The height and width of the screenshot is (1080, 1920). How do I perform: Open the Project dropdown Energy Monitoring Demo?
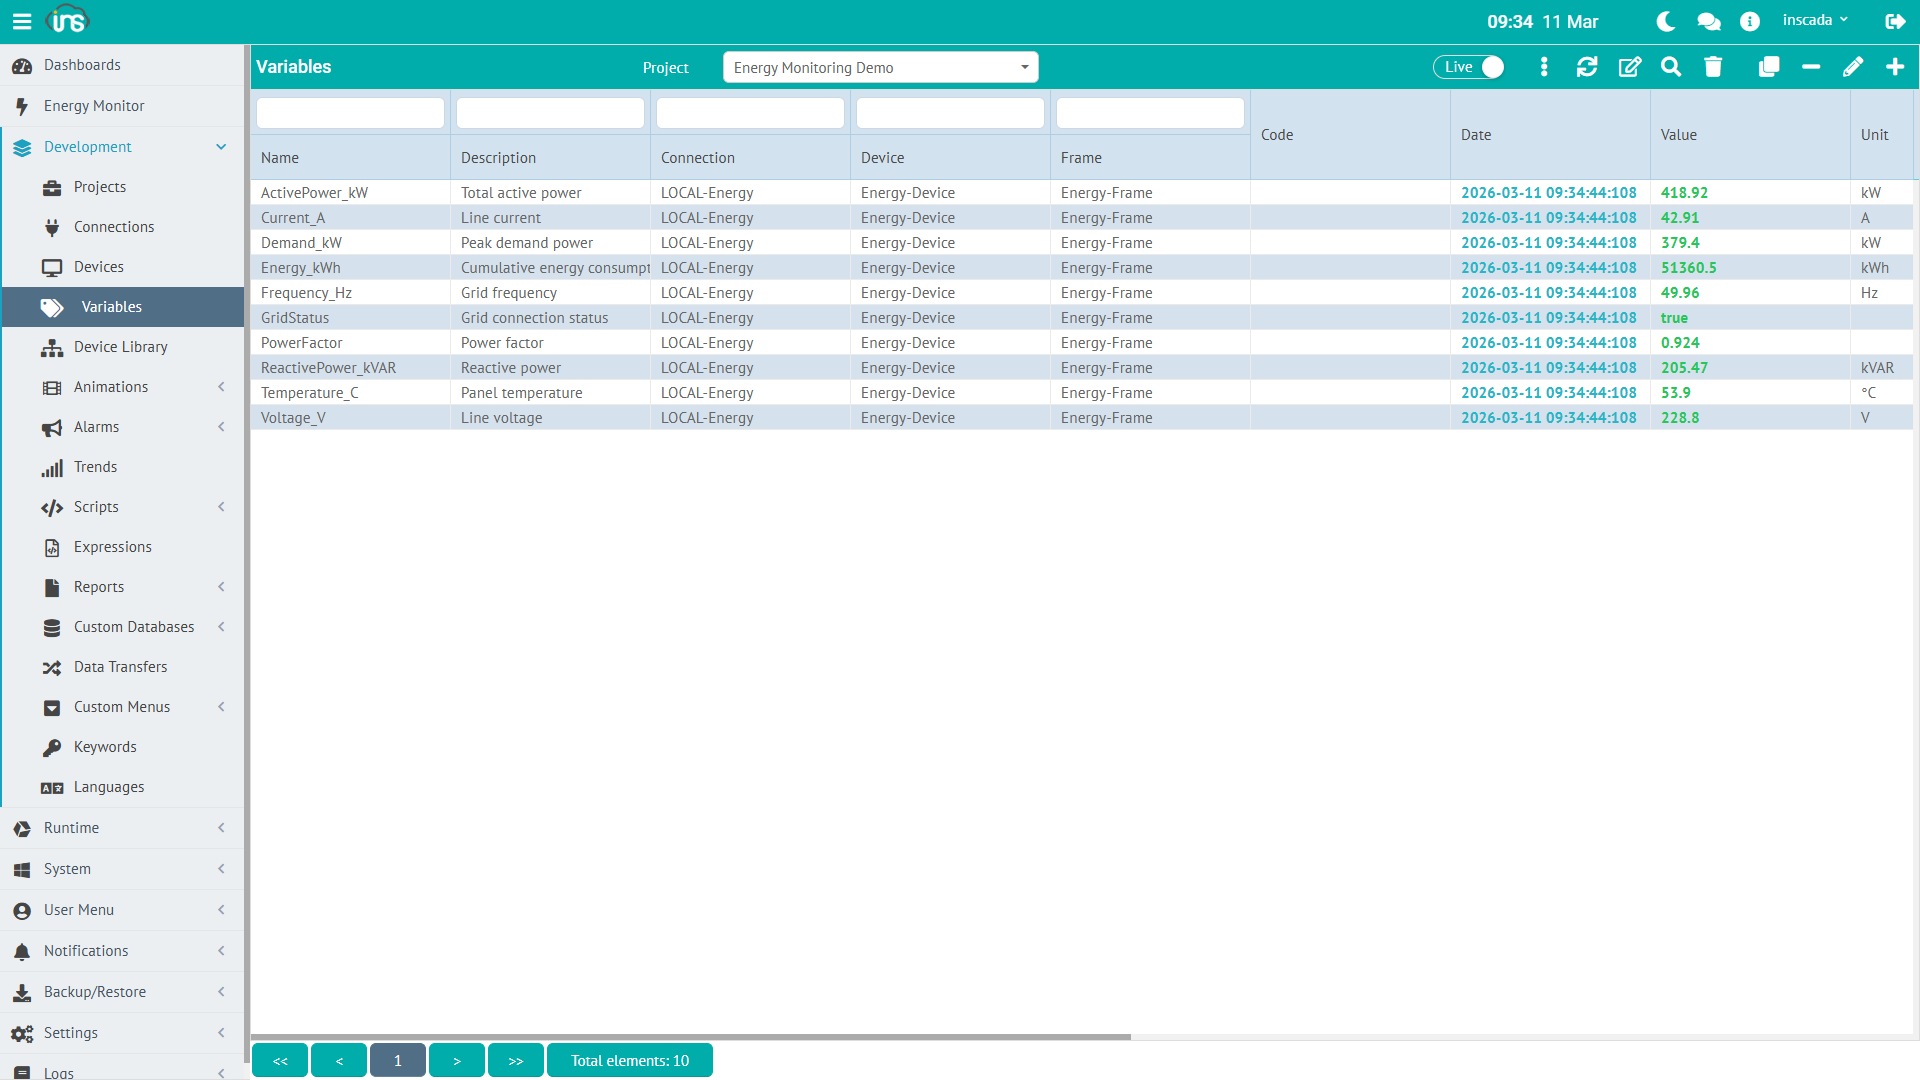(880, 67)
